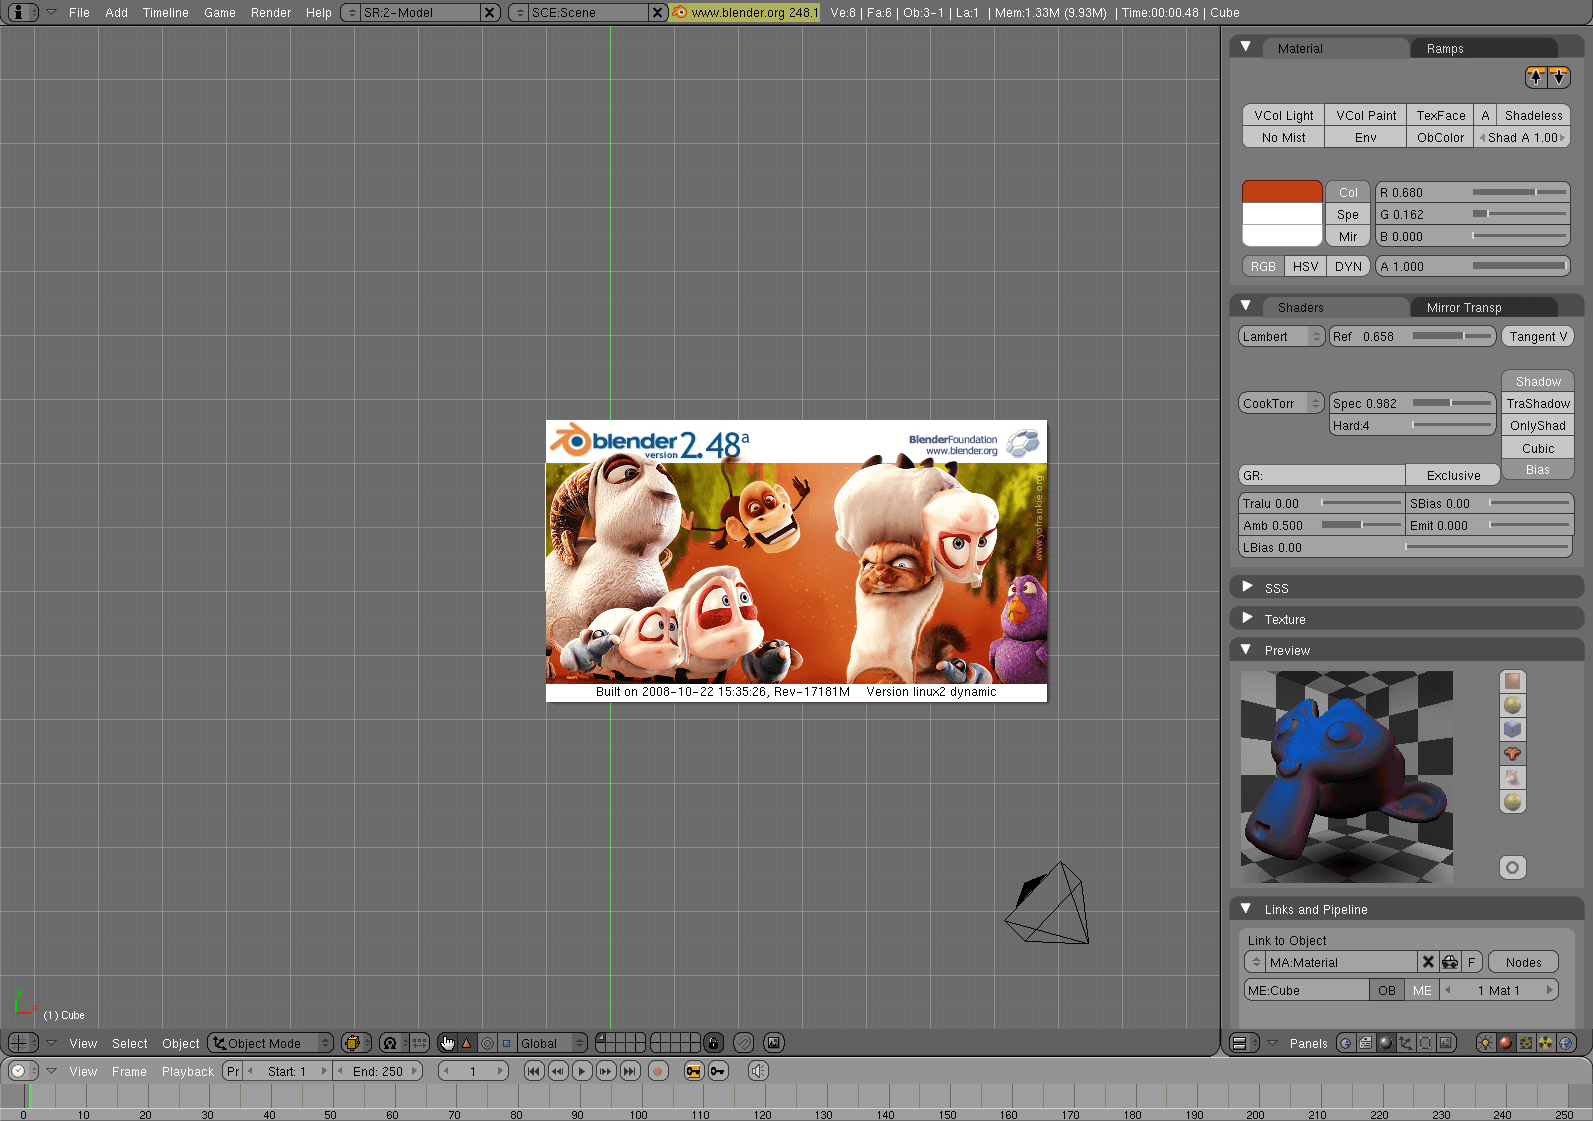Image resolution: width=1593 pixels, height=1121 pixels.
Task: Open the Scene context render icon
Action: [1446, 1043]
